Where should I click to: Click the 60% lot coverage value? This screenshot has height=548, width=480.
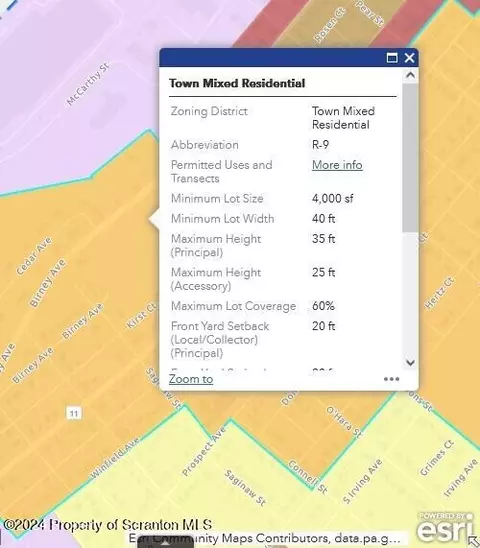coord(323,306)
